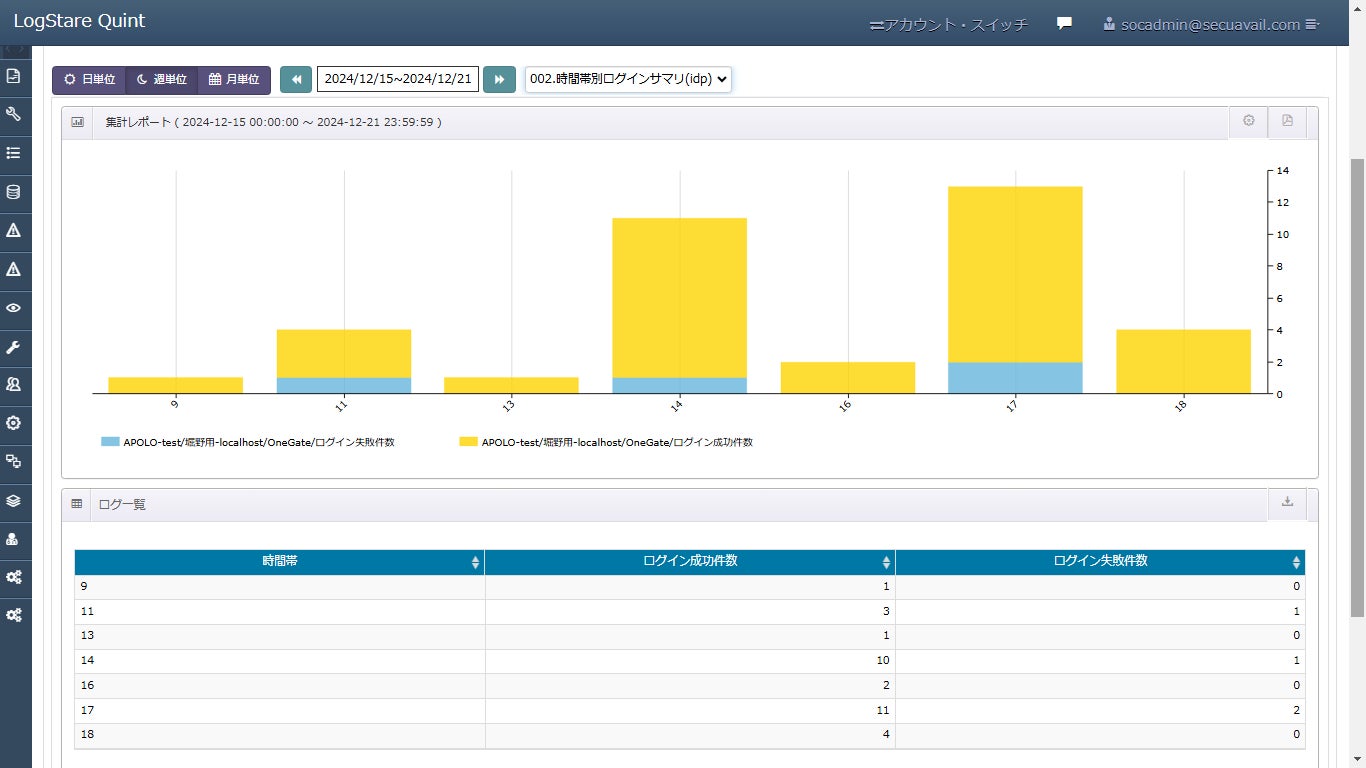Click the document icon in the sidebar
Viewport: 1366px width, 768px height.
pyautogui.click(x=14, y=76)
